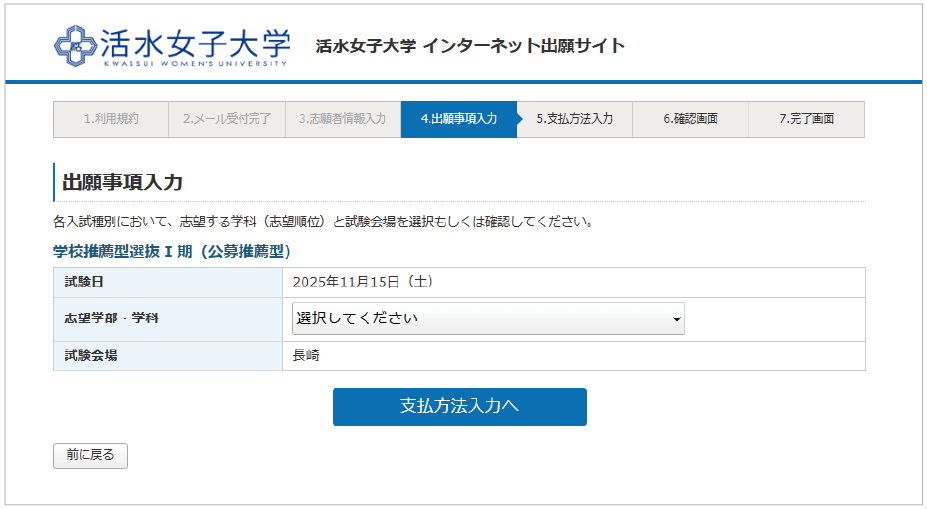Viewport: 927px width, 509px height.
Task: Go to step 1.利用規約
Action: point(111,119)
